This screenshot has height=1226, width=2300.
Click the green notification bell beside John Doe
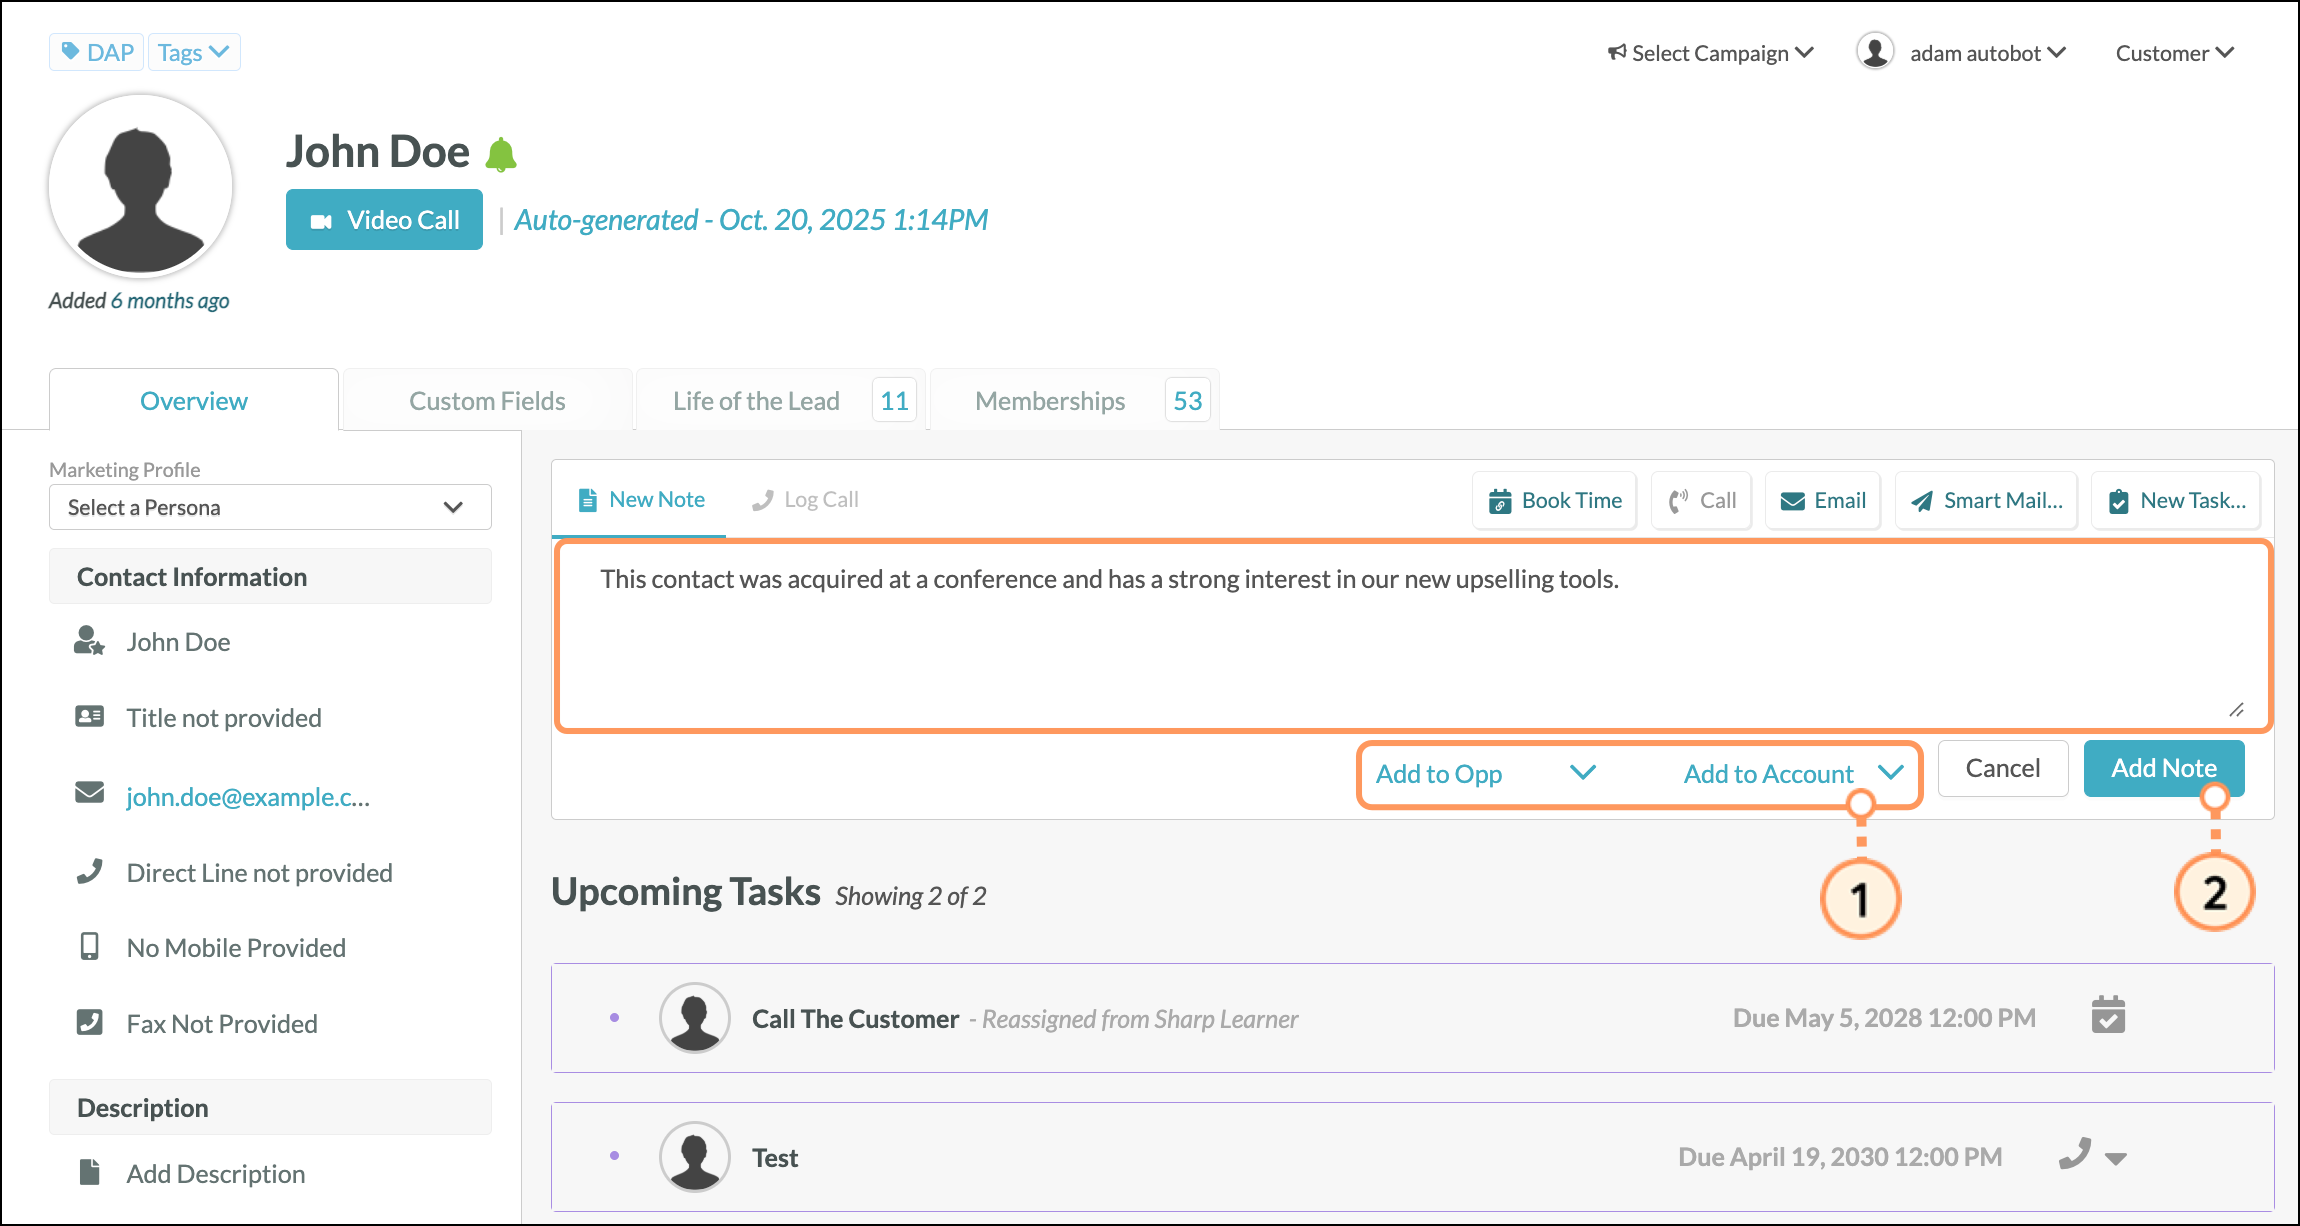pos(500,155)
